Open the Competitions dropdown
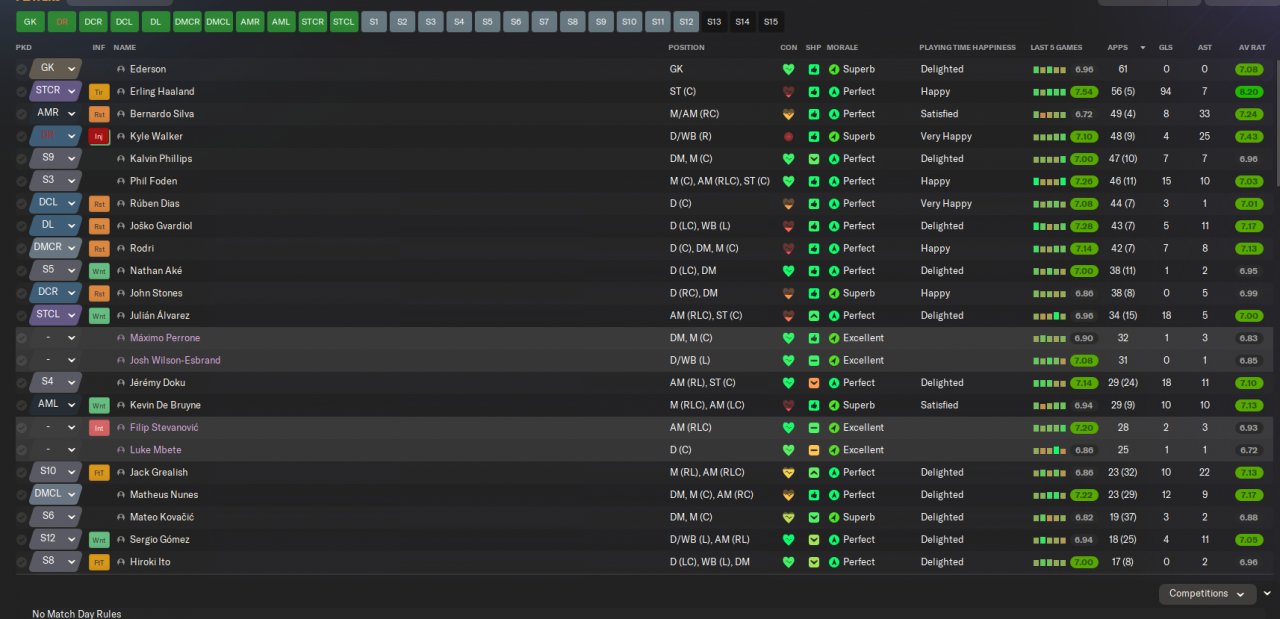This screenshot has width=1280, height=619. tap(1207, 594)
